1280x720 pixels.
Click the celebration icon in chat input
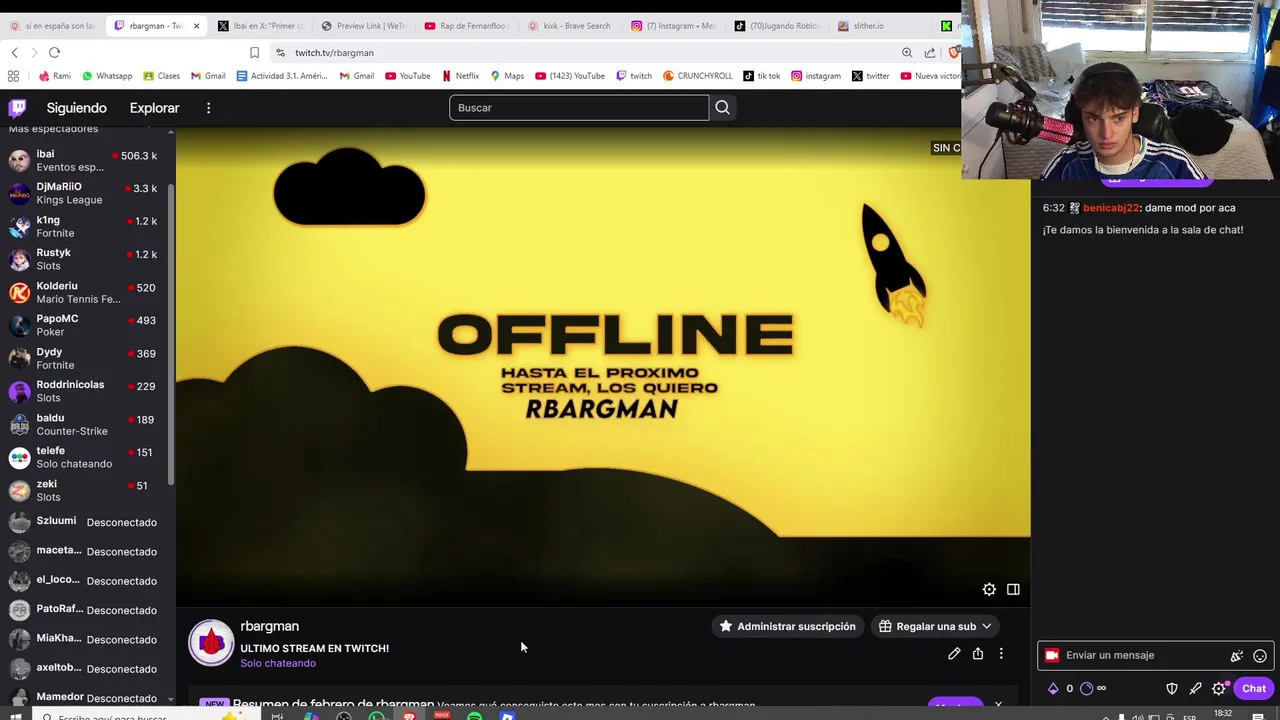click(x=1237, y=656)
